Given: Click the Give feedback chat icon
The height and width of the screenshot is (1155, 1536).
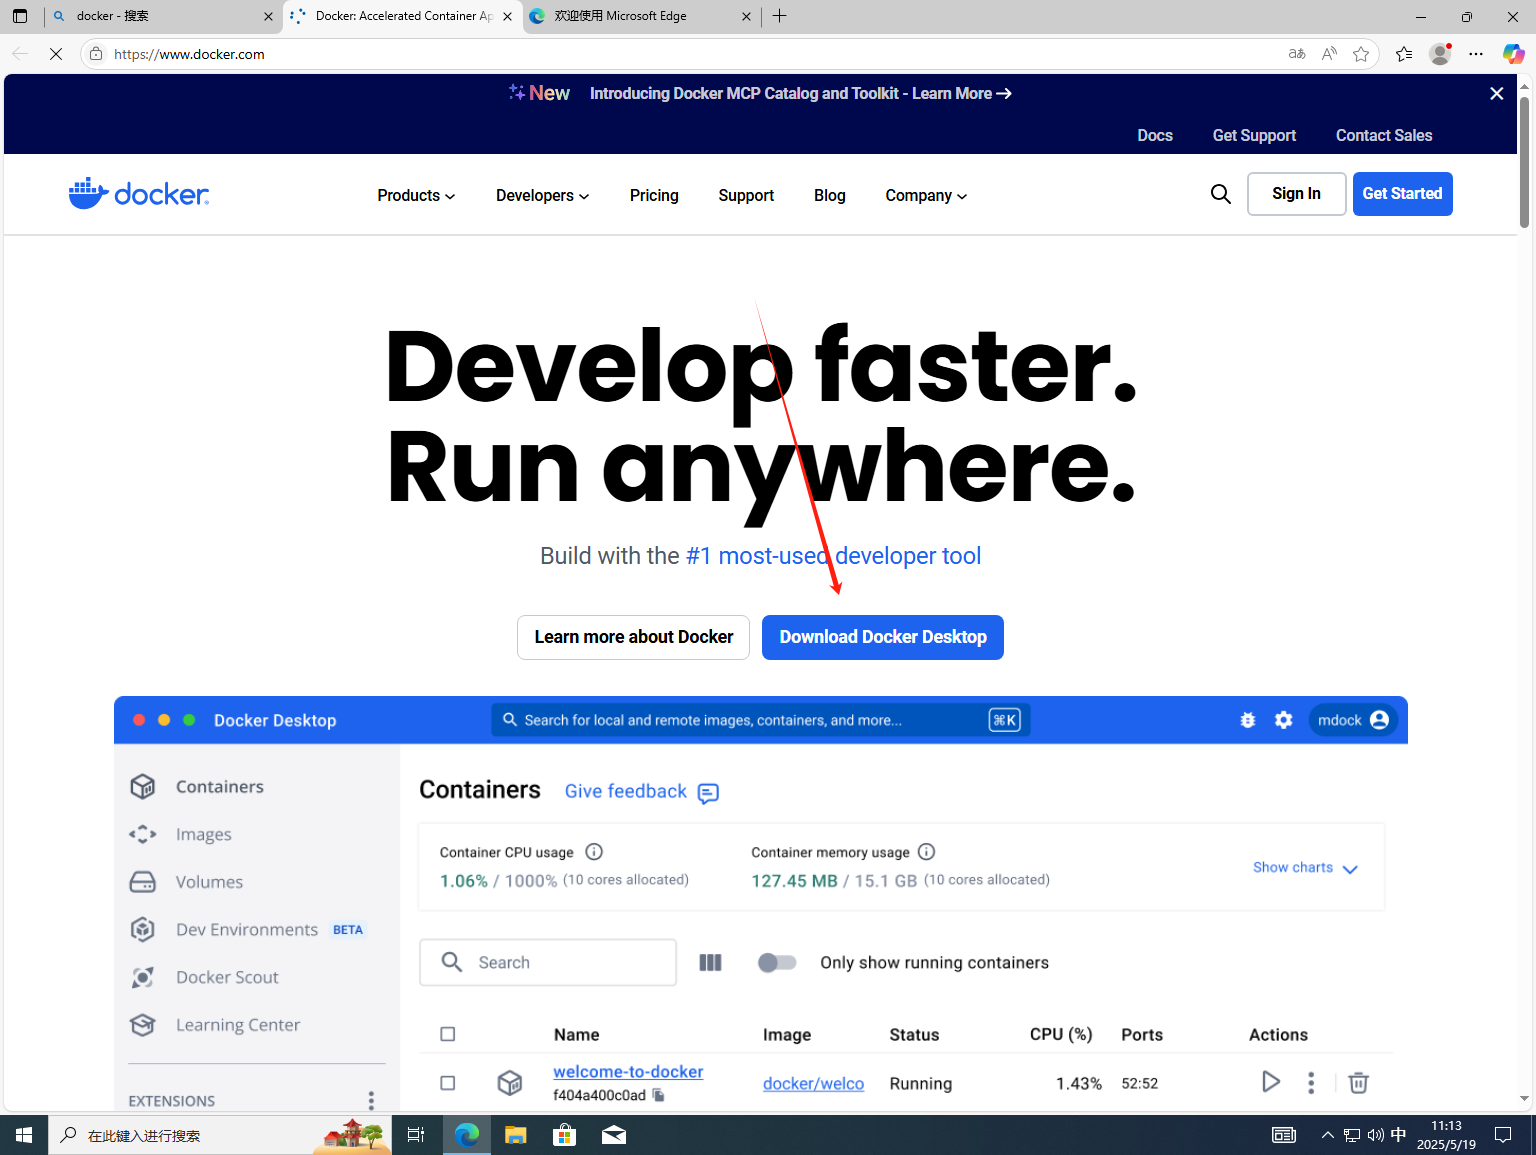Looking at the screenshot, I should pos(708,793).
